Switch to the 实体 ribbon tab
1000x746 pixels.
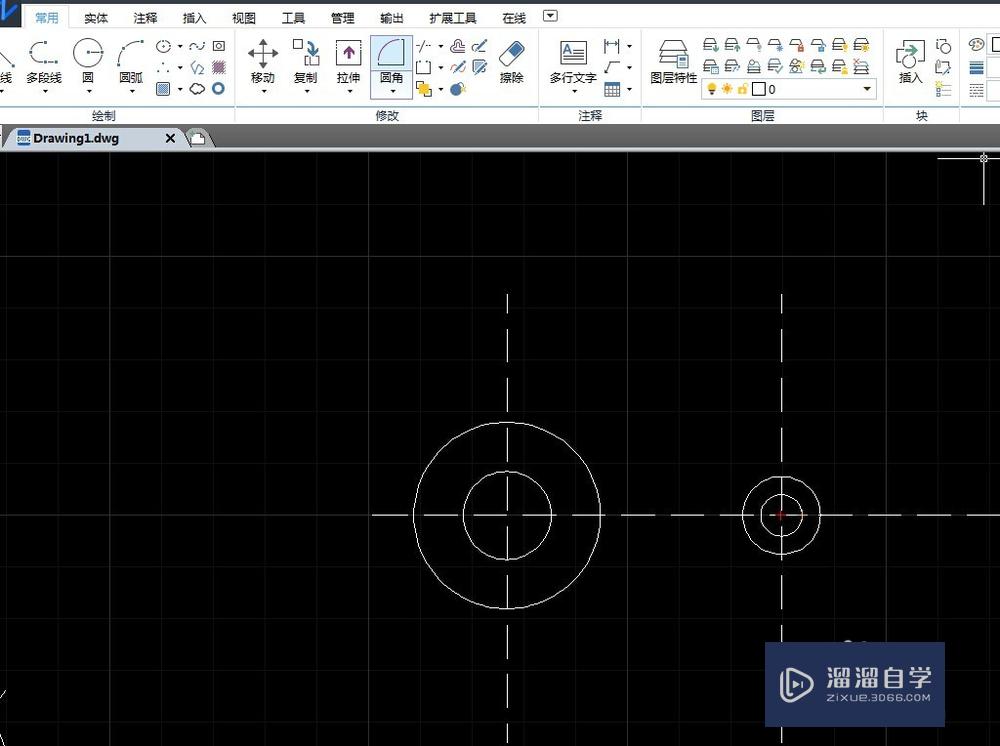[96, 18]
